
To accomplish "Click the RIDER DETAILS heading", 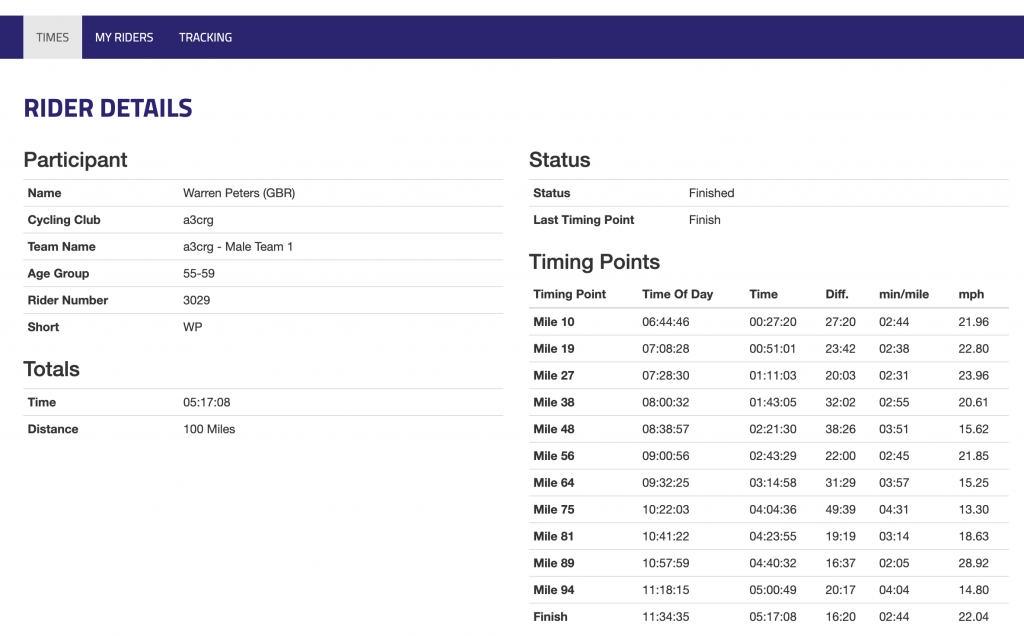I will (108, 108).
